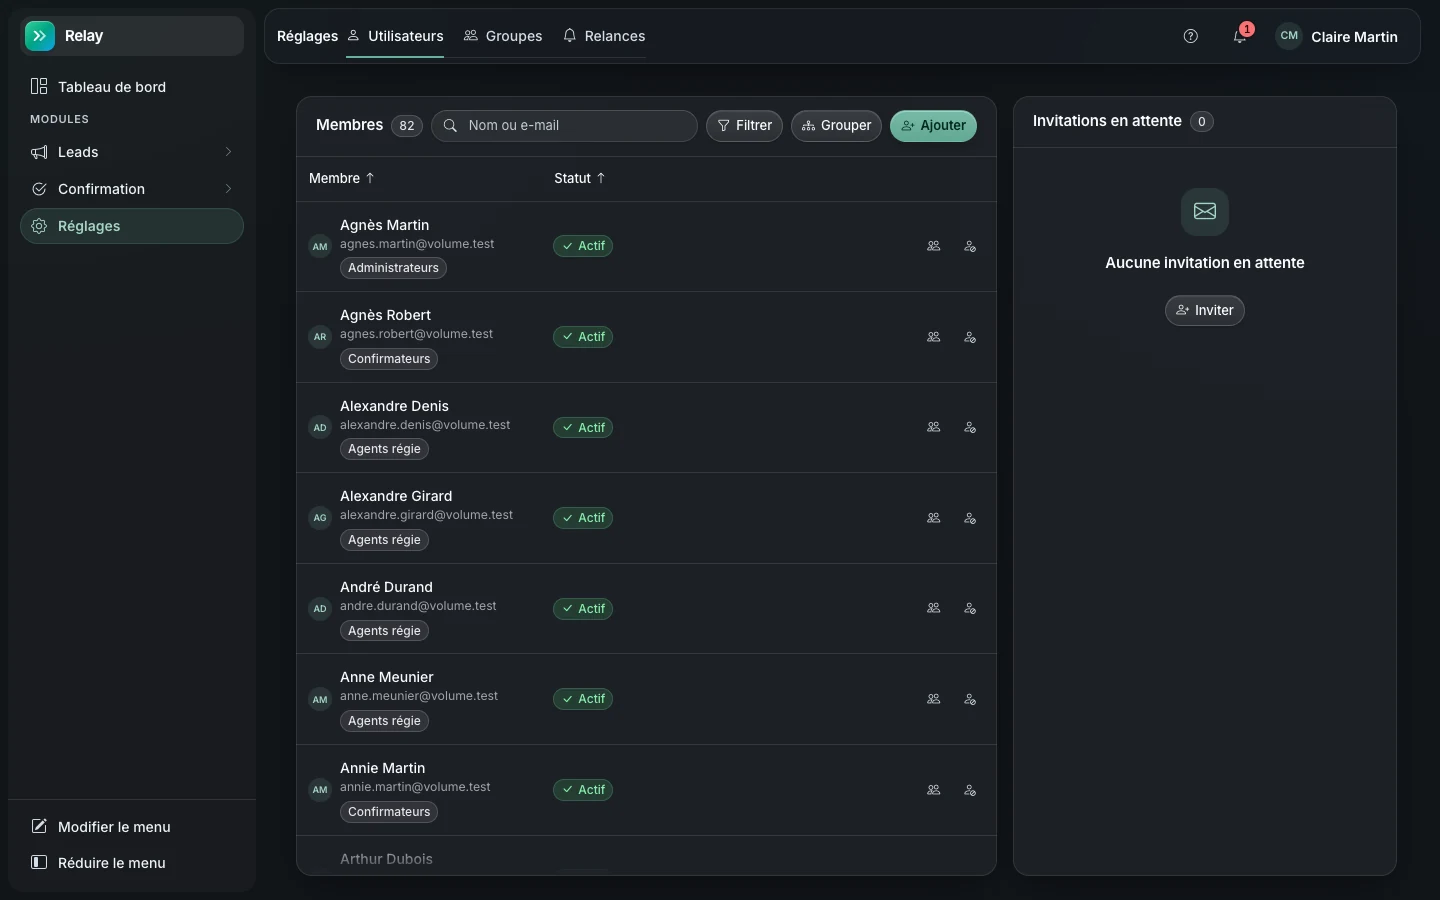Click the name Anne Meunier
The height and width of the screenshot is (900, 1440).
(387, 677)
